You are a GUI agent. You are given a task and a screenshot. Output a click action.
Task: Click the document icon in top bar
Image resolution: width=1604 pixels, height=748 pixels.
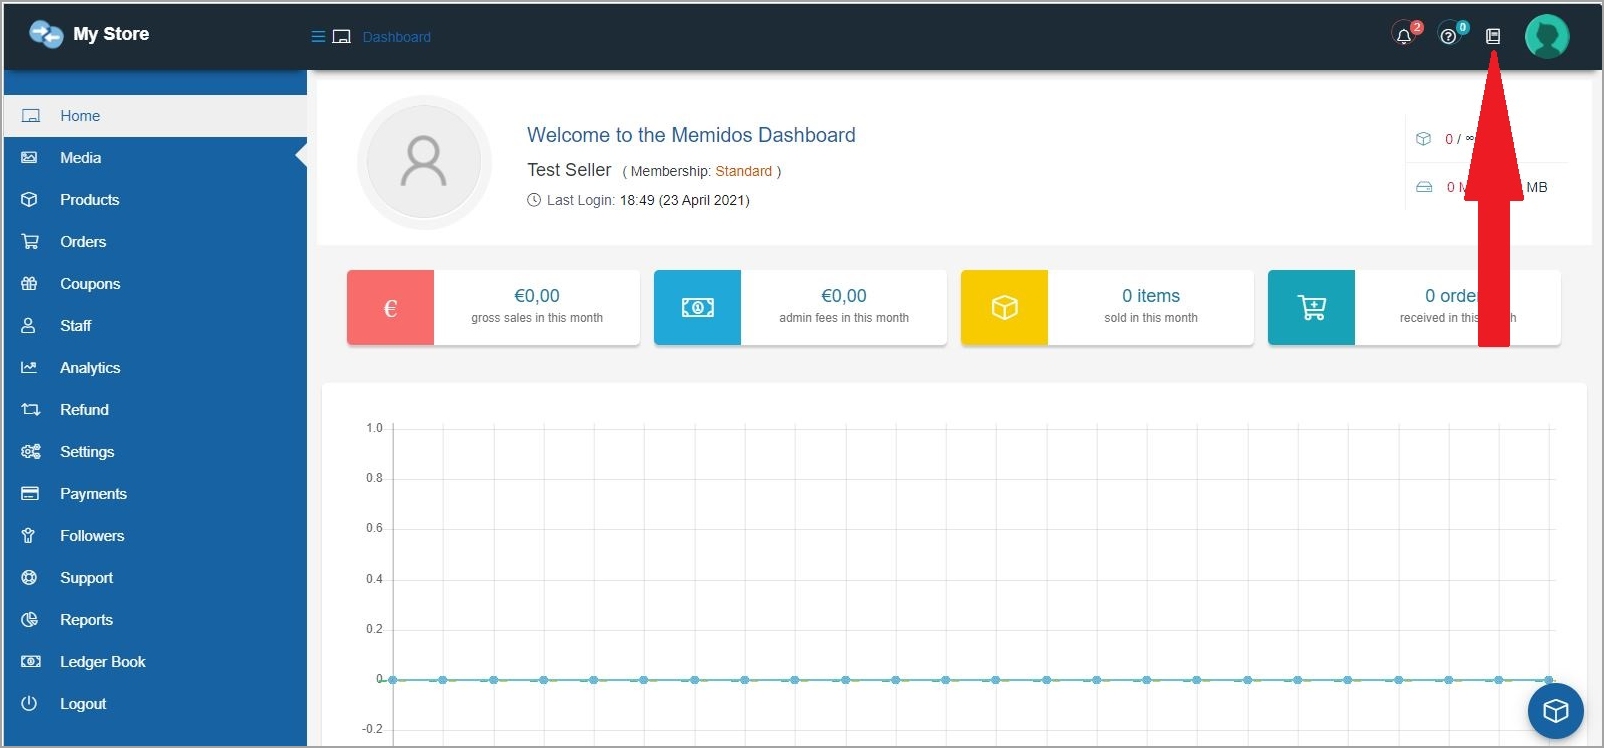tap(1493, 36)
